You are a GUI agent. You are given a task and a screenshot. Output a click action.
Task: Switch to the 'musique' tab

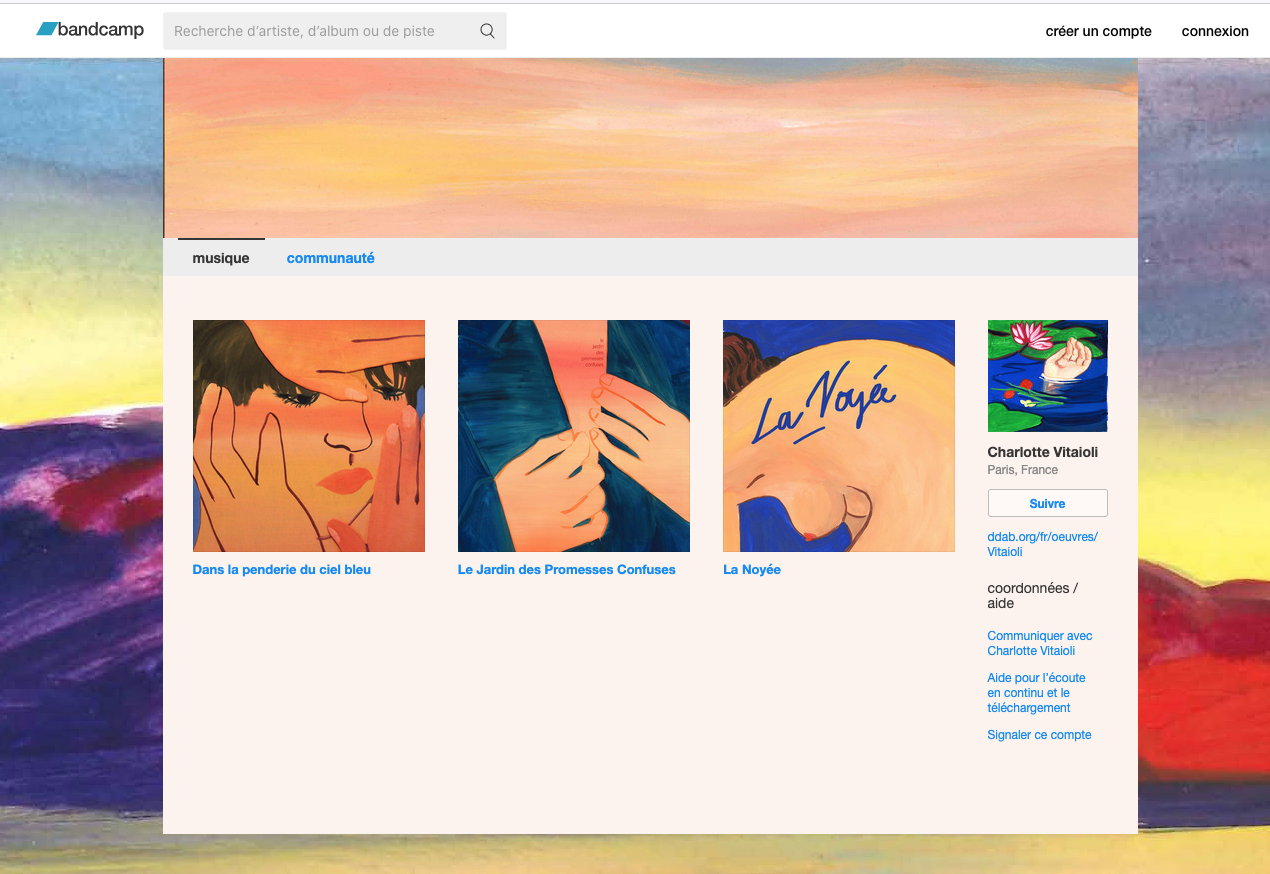pos(221,258)
